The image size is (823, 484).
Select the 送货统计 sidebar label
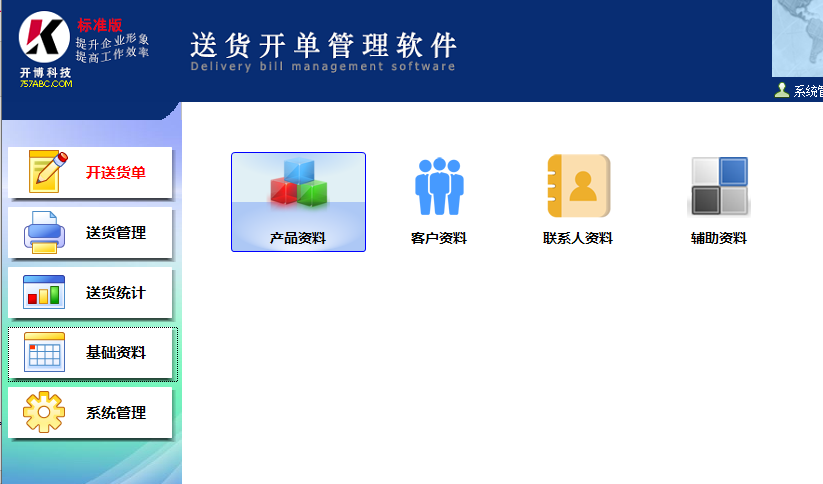click(x=116, y=293)
